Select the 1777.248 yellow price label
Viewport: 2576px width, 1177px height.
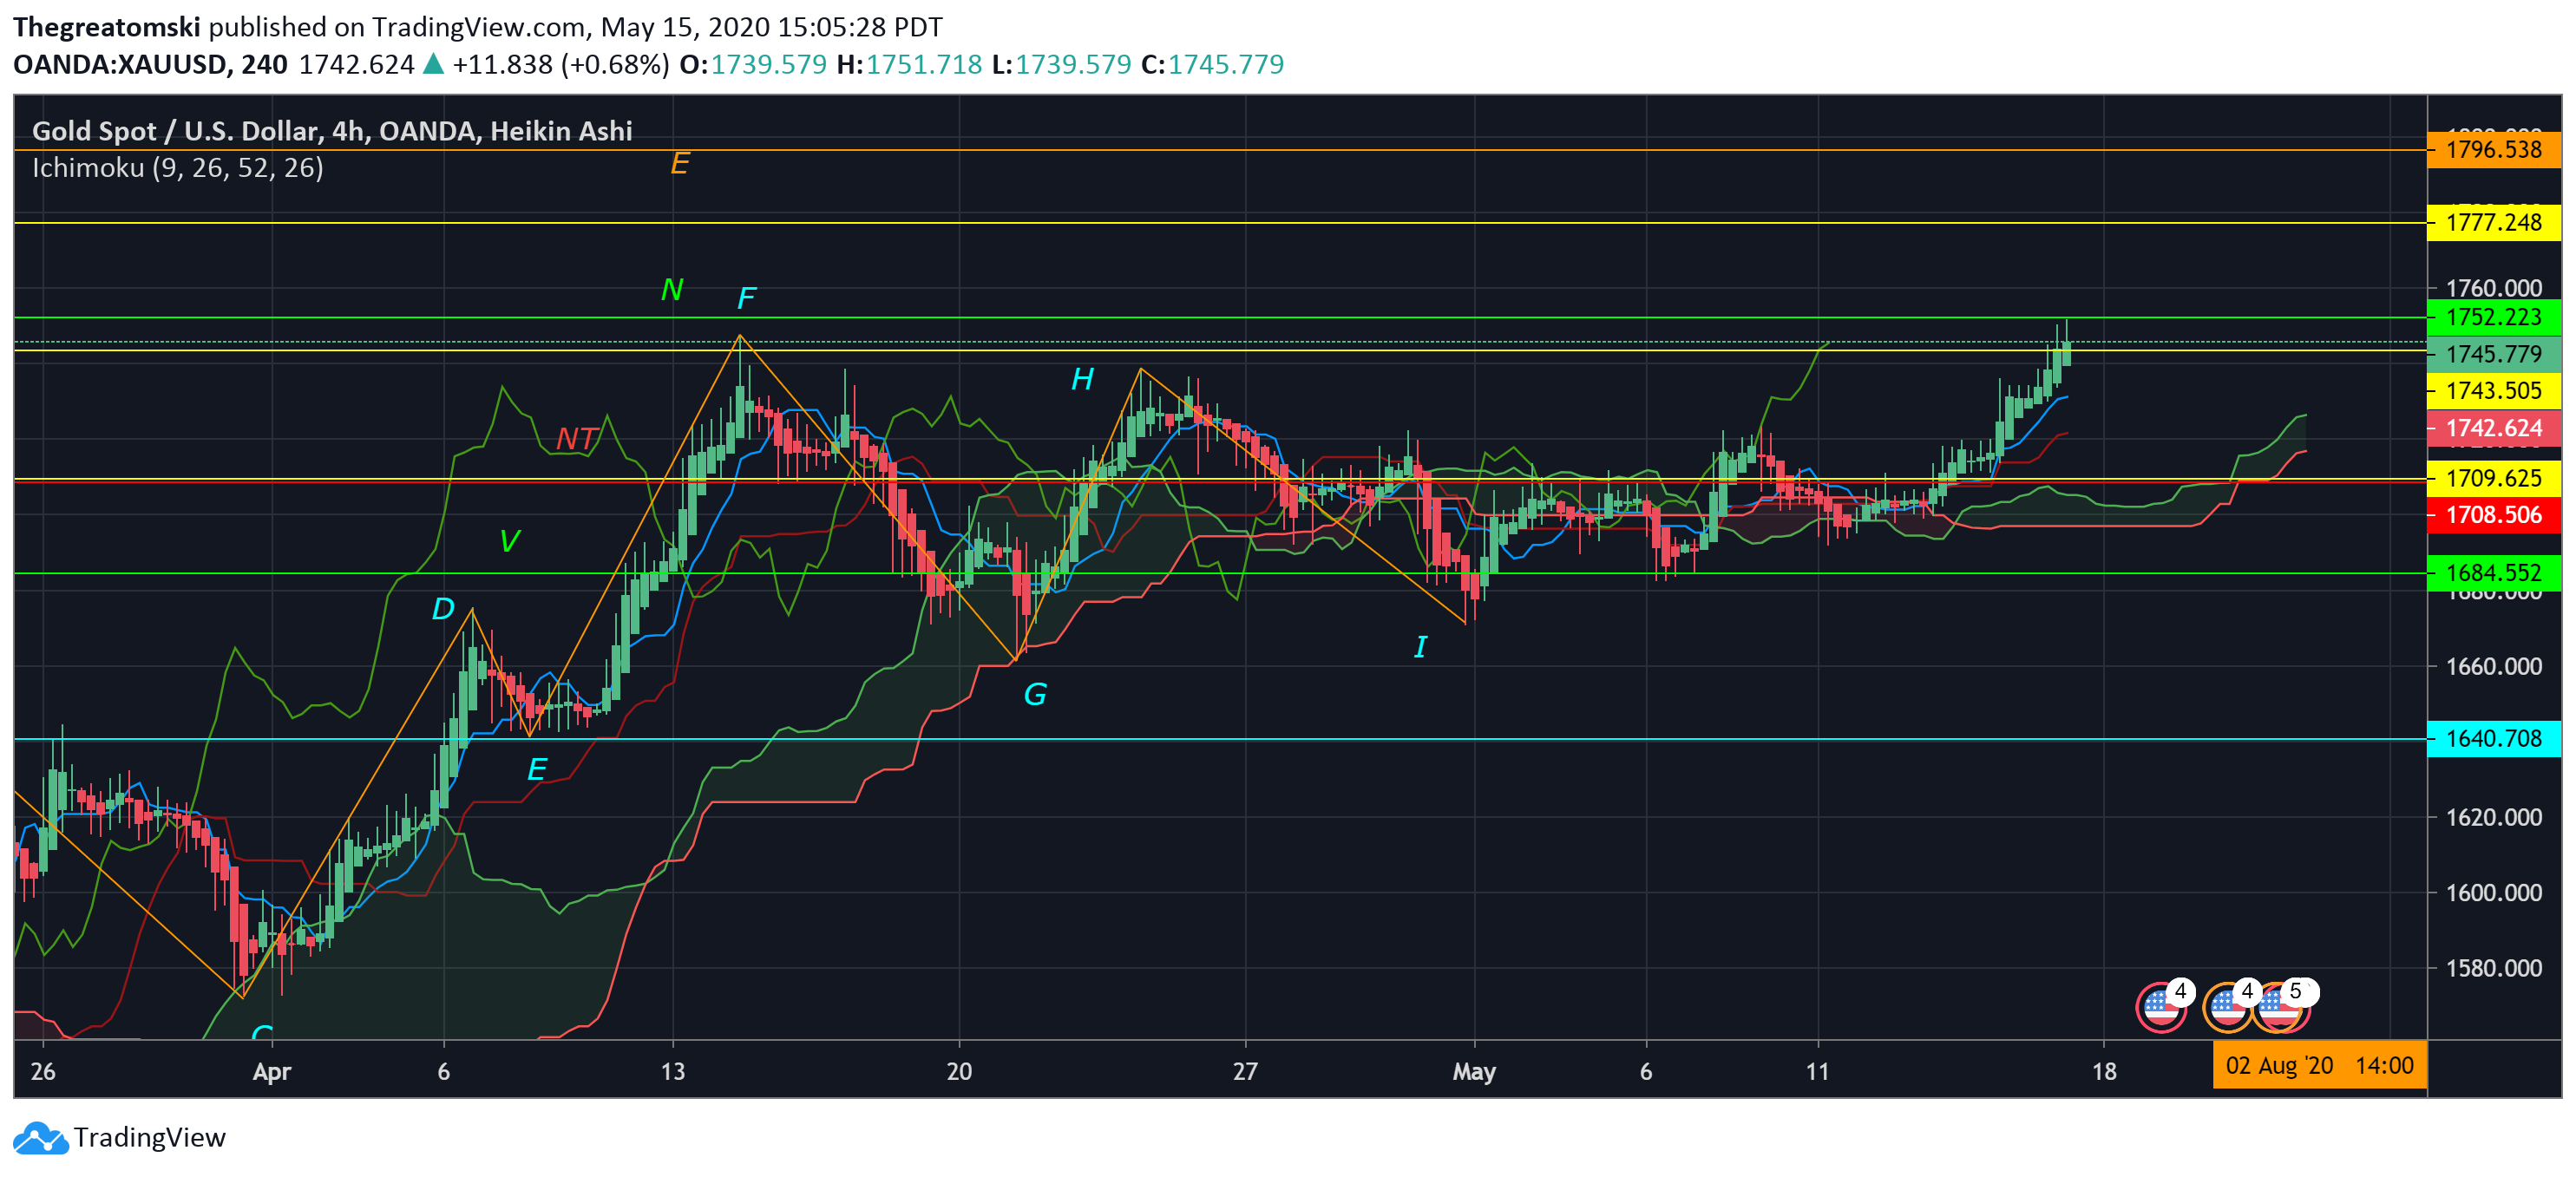point(2493,222)
